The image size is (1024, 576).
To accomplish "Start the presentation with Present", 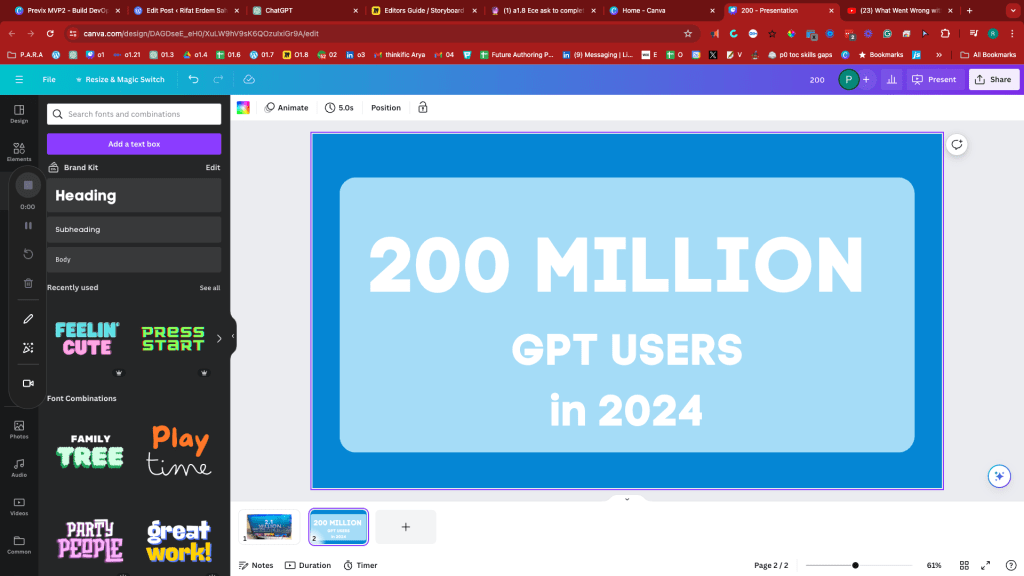I will click(935, 80).
